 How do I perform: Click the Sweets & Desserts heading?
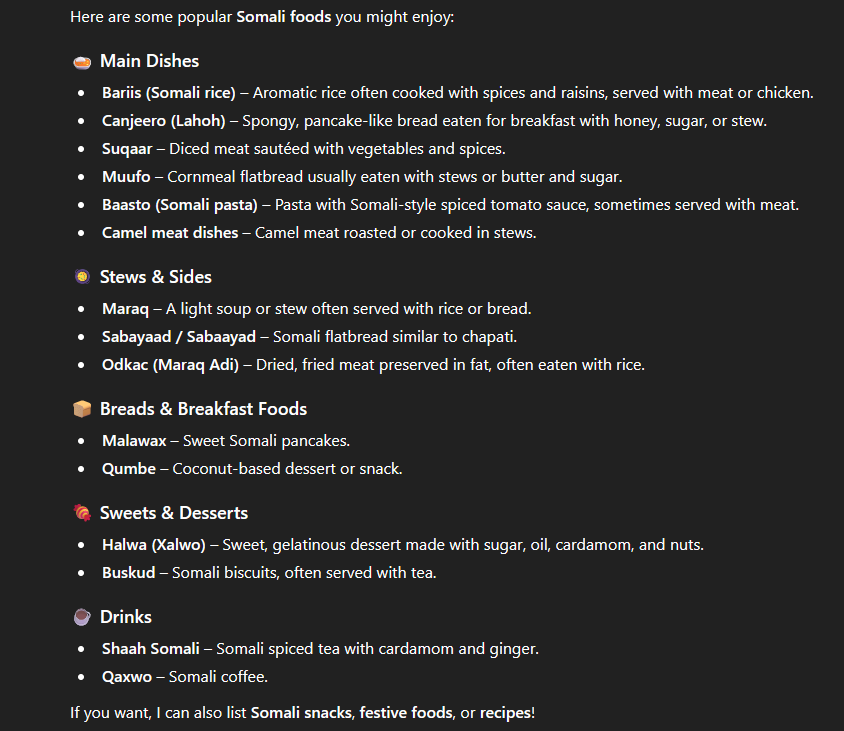point(173,513)
